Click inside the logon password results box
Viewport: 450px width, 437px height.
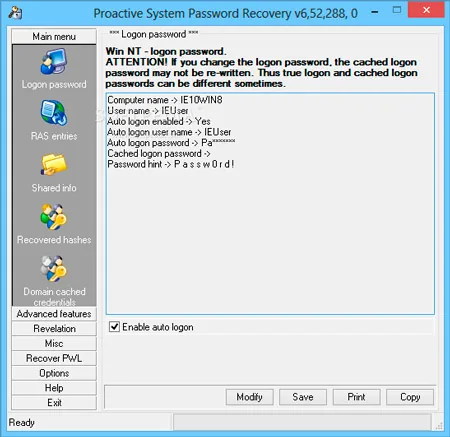click(x=270, y=204)
